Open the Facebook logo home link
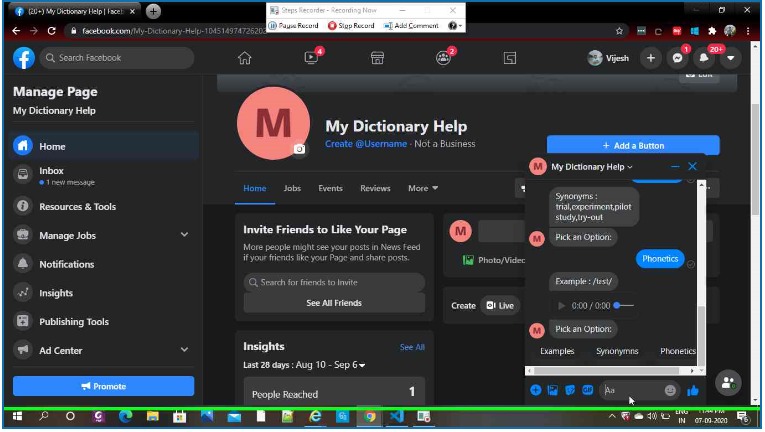 (23, 58)
